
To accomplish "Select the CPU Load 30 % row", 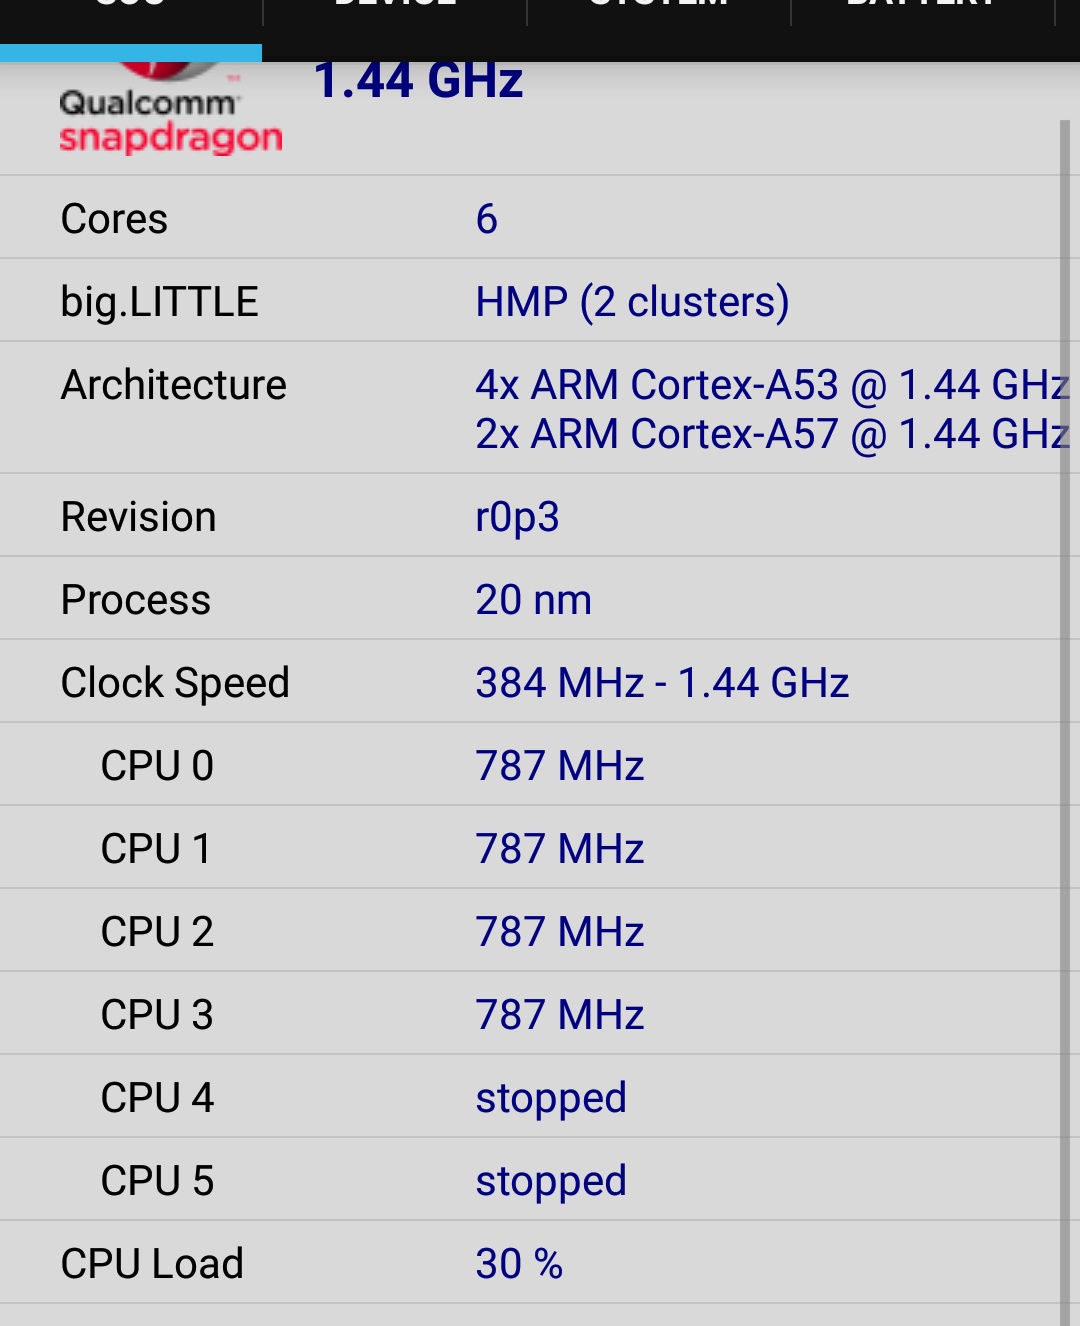I will 530,1263.
